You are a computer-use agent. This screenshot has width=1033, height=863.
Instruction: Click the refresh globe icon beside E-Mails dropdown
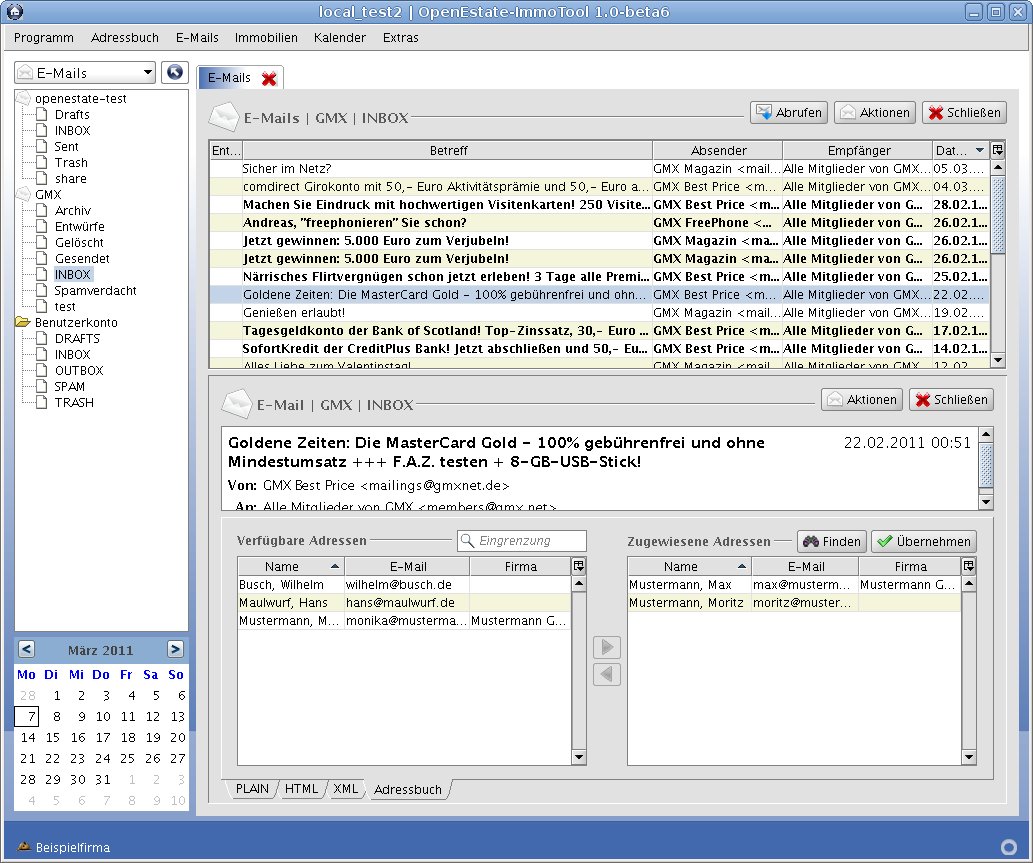(175, 72)
